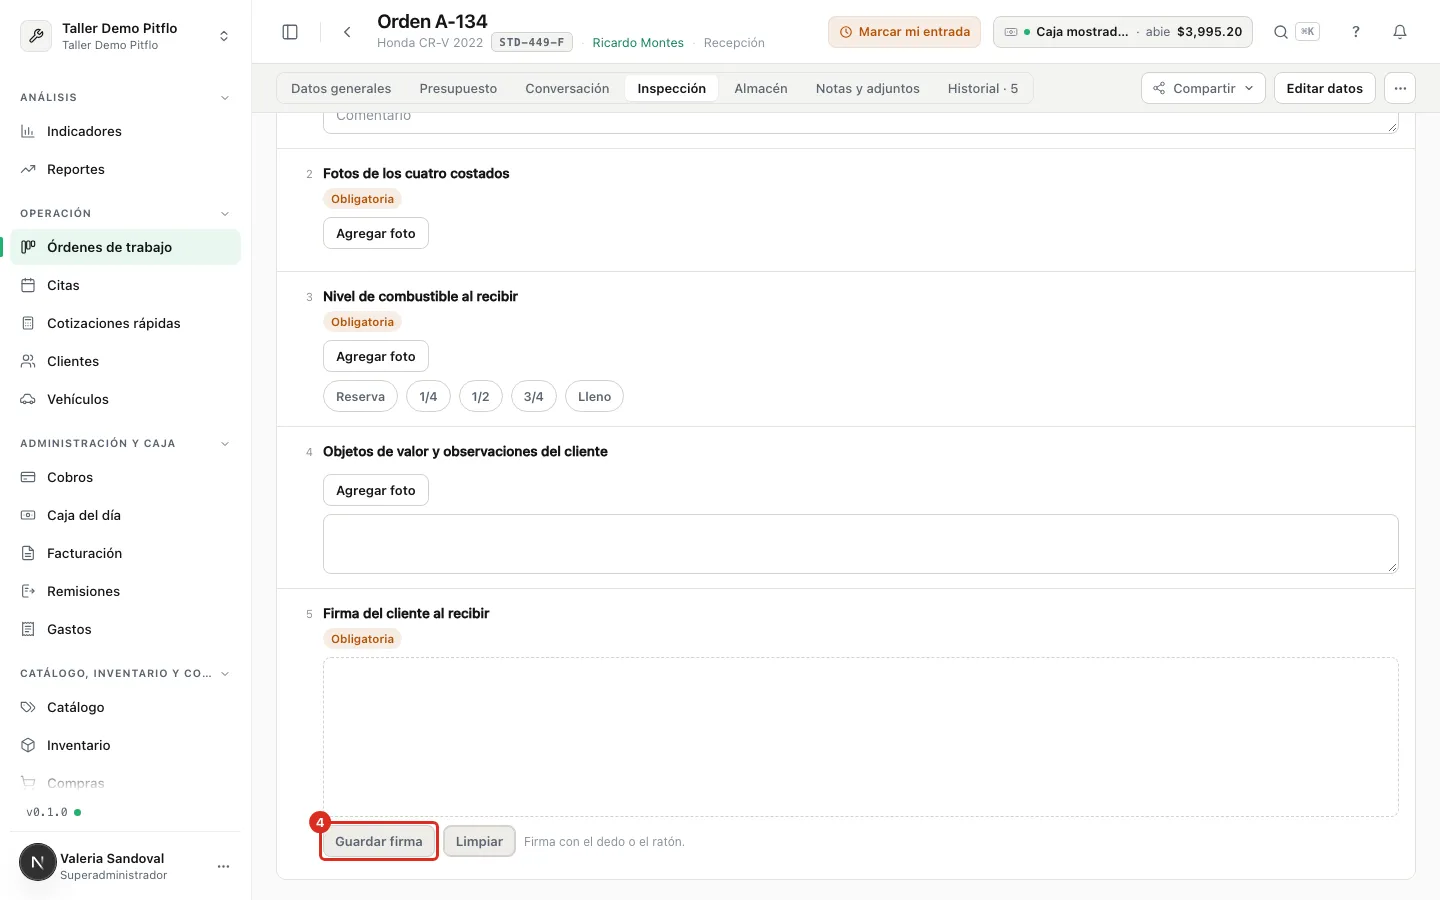Open the three-dot more options button
1440x900 pixels.
[1400, 88]
